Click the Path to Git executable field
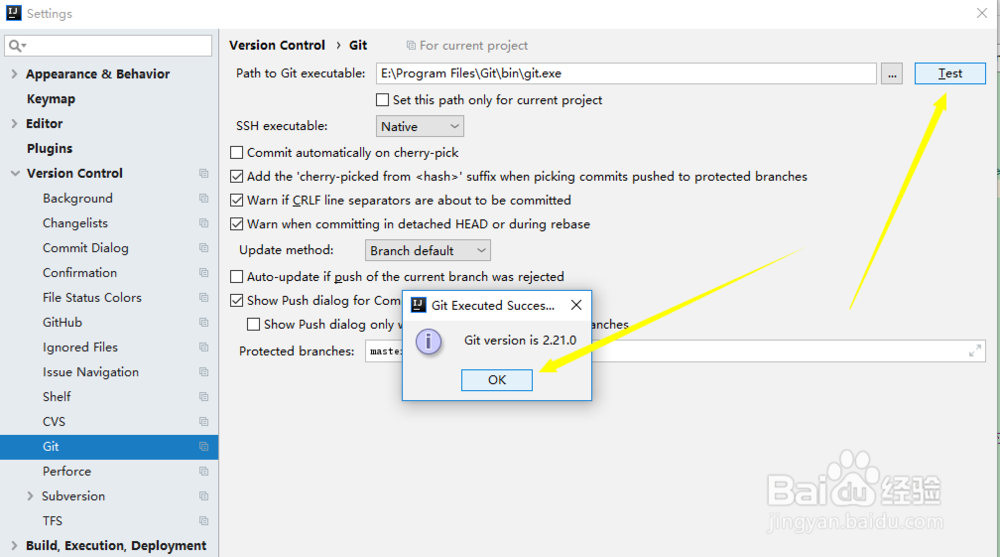The image size is (1000, 557). click(626, 73)
